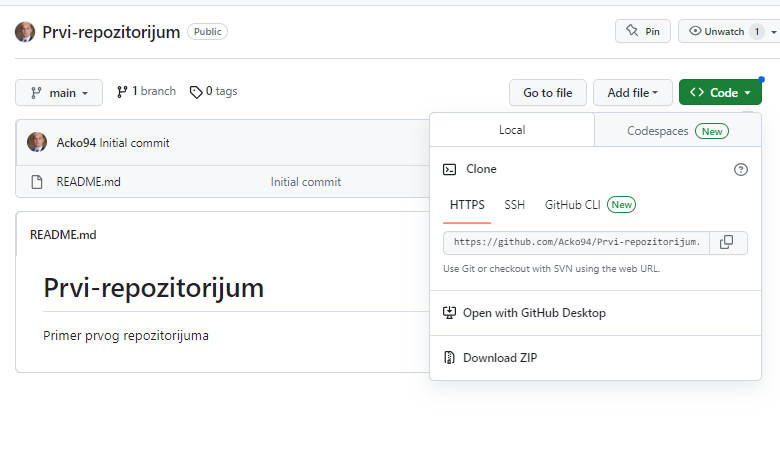780x467 pixels.
Task: Expand the Add file dropdown
Action: (632, 93)
